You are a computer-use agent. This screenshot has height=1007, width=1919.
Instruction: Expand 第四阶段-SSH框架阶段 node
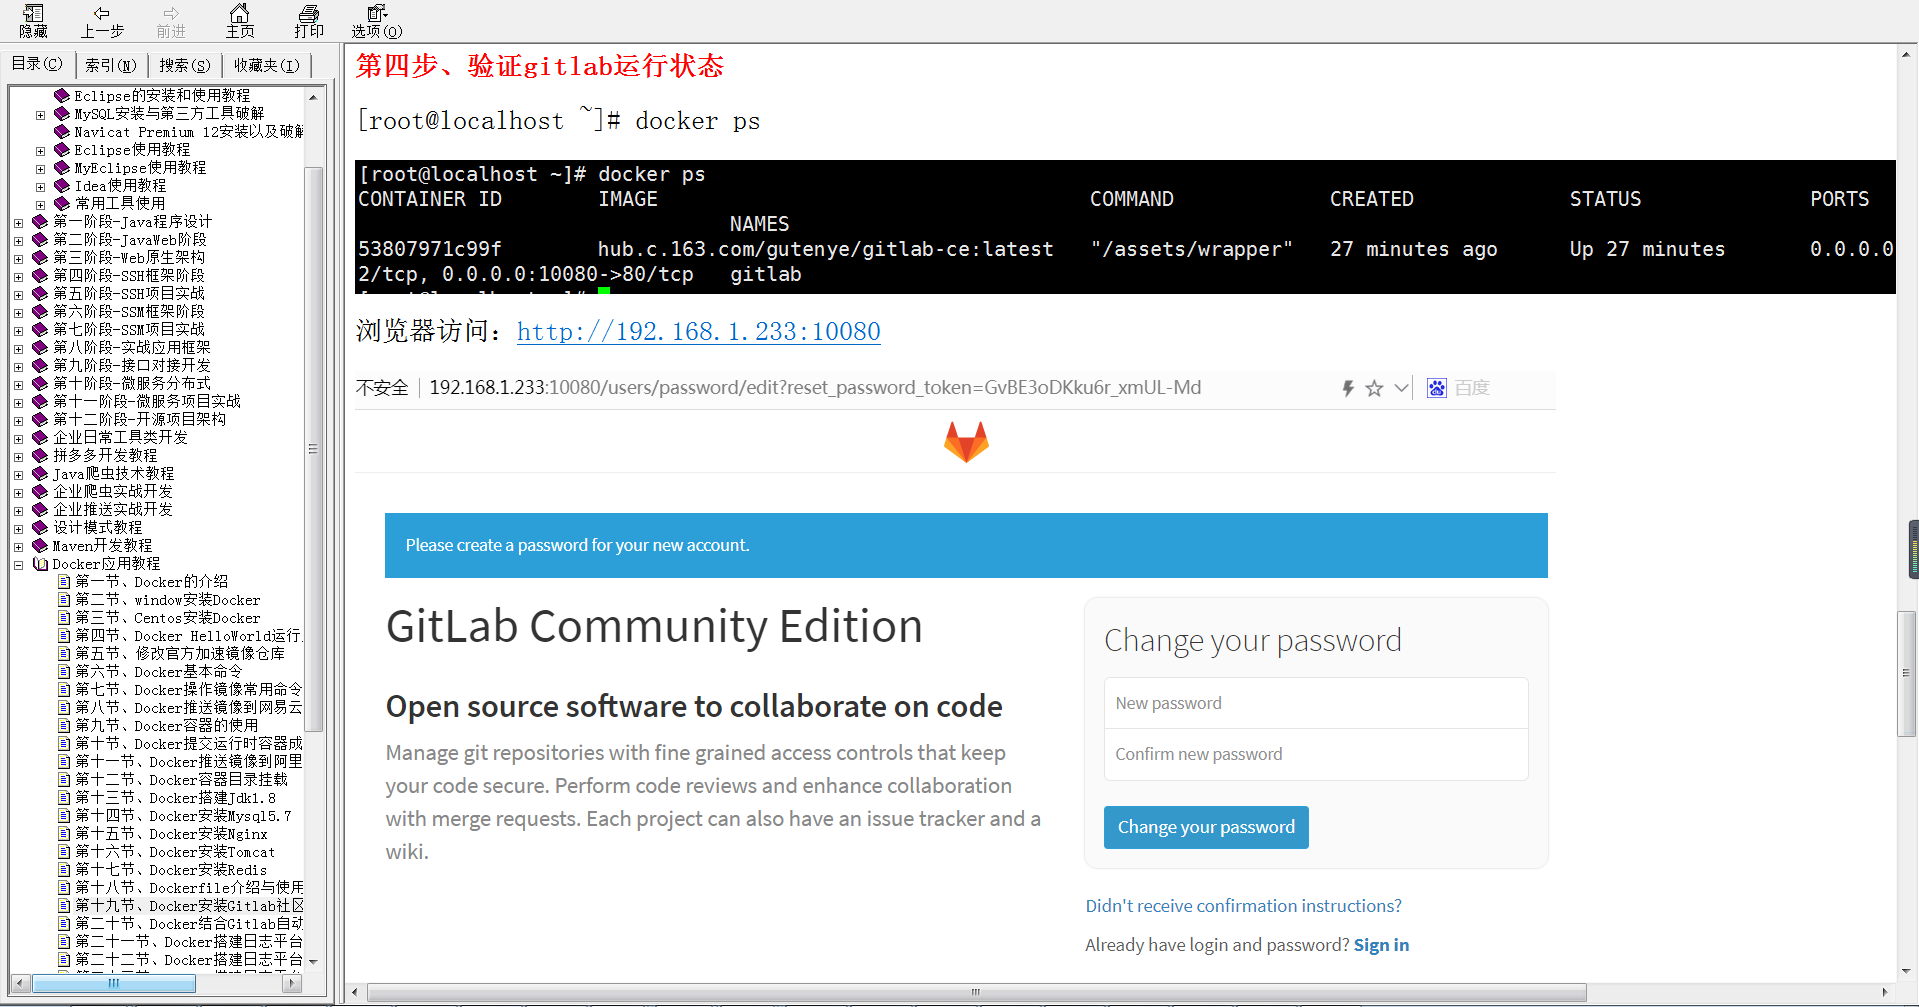click(19, 277)
